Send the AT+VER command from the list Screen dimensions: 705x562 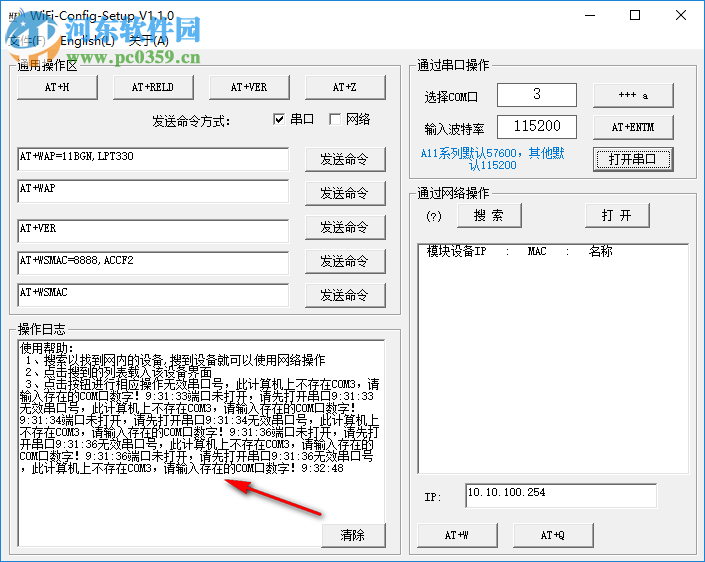coord(345,227)
